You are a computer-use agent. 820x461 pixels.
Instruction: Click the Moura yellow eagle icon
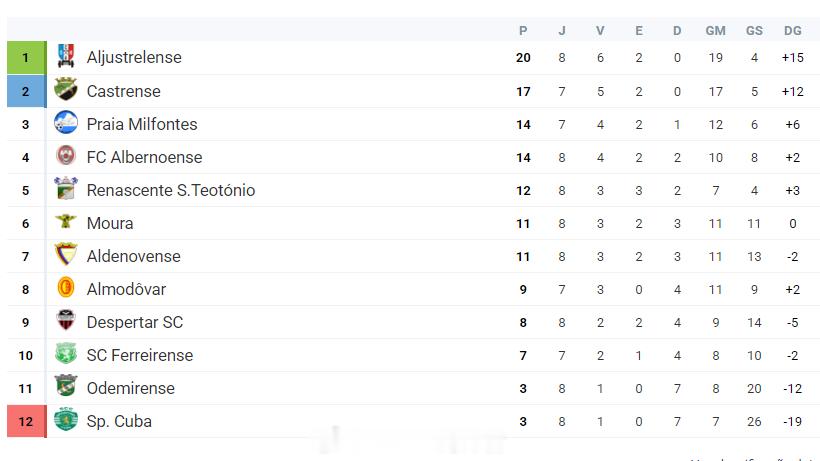click(x=66, y=222)
